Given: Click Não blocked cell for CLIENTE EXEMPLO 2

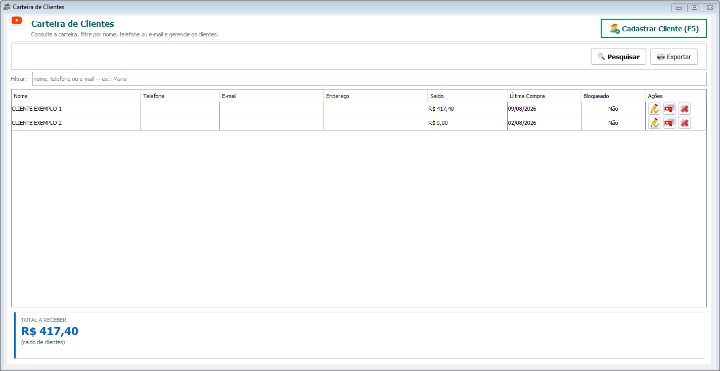Looking at the screenshot, I should click(x=613, y=123).
